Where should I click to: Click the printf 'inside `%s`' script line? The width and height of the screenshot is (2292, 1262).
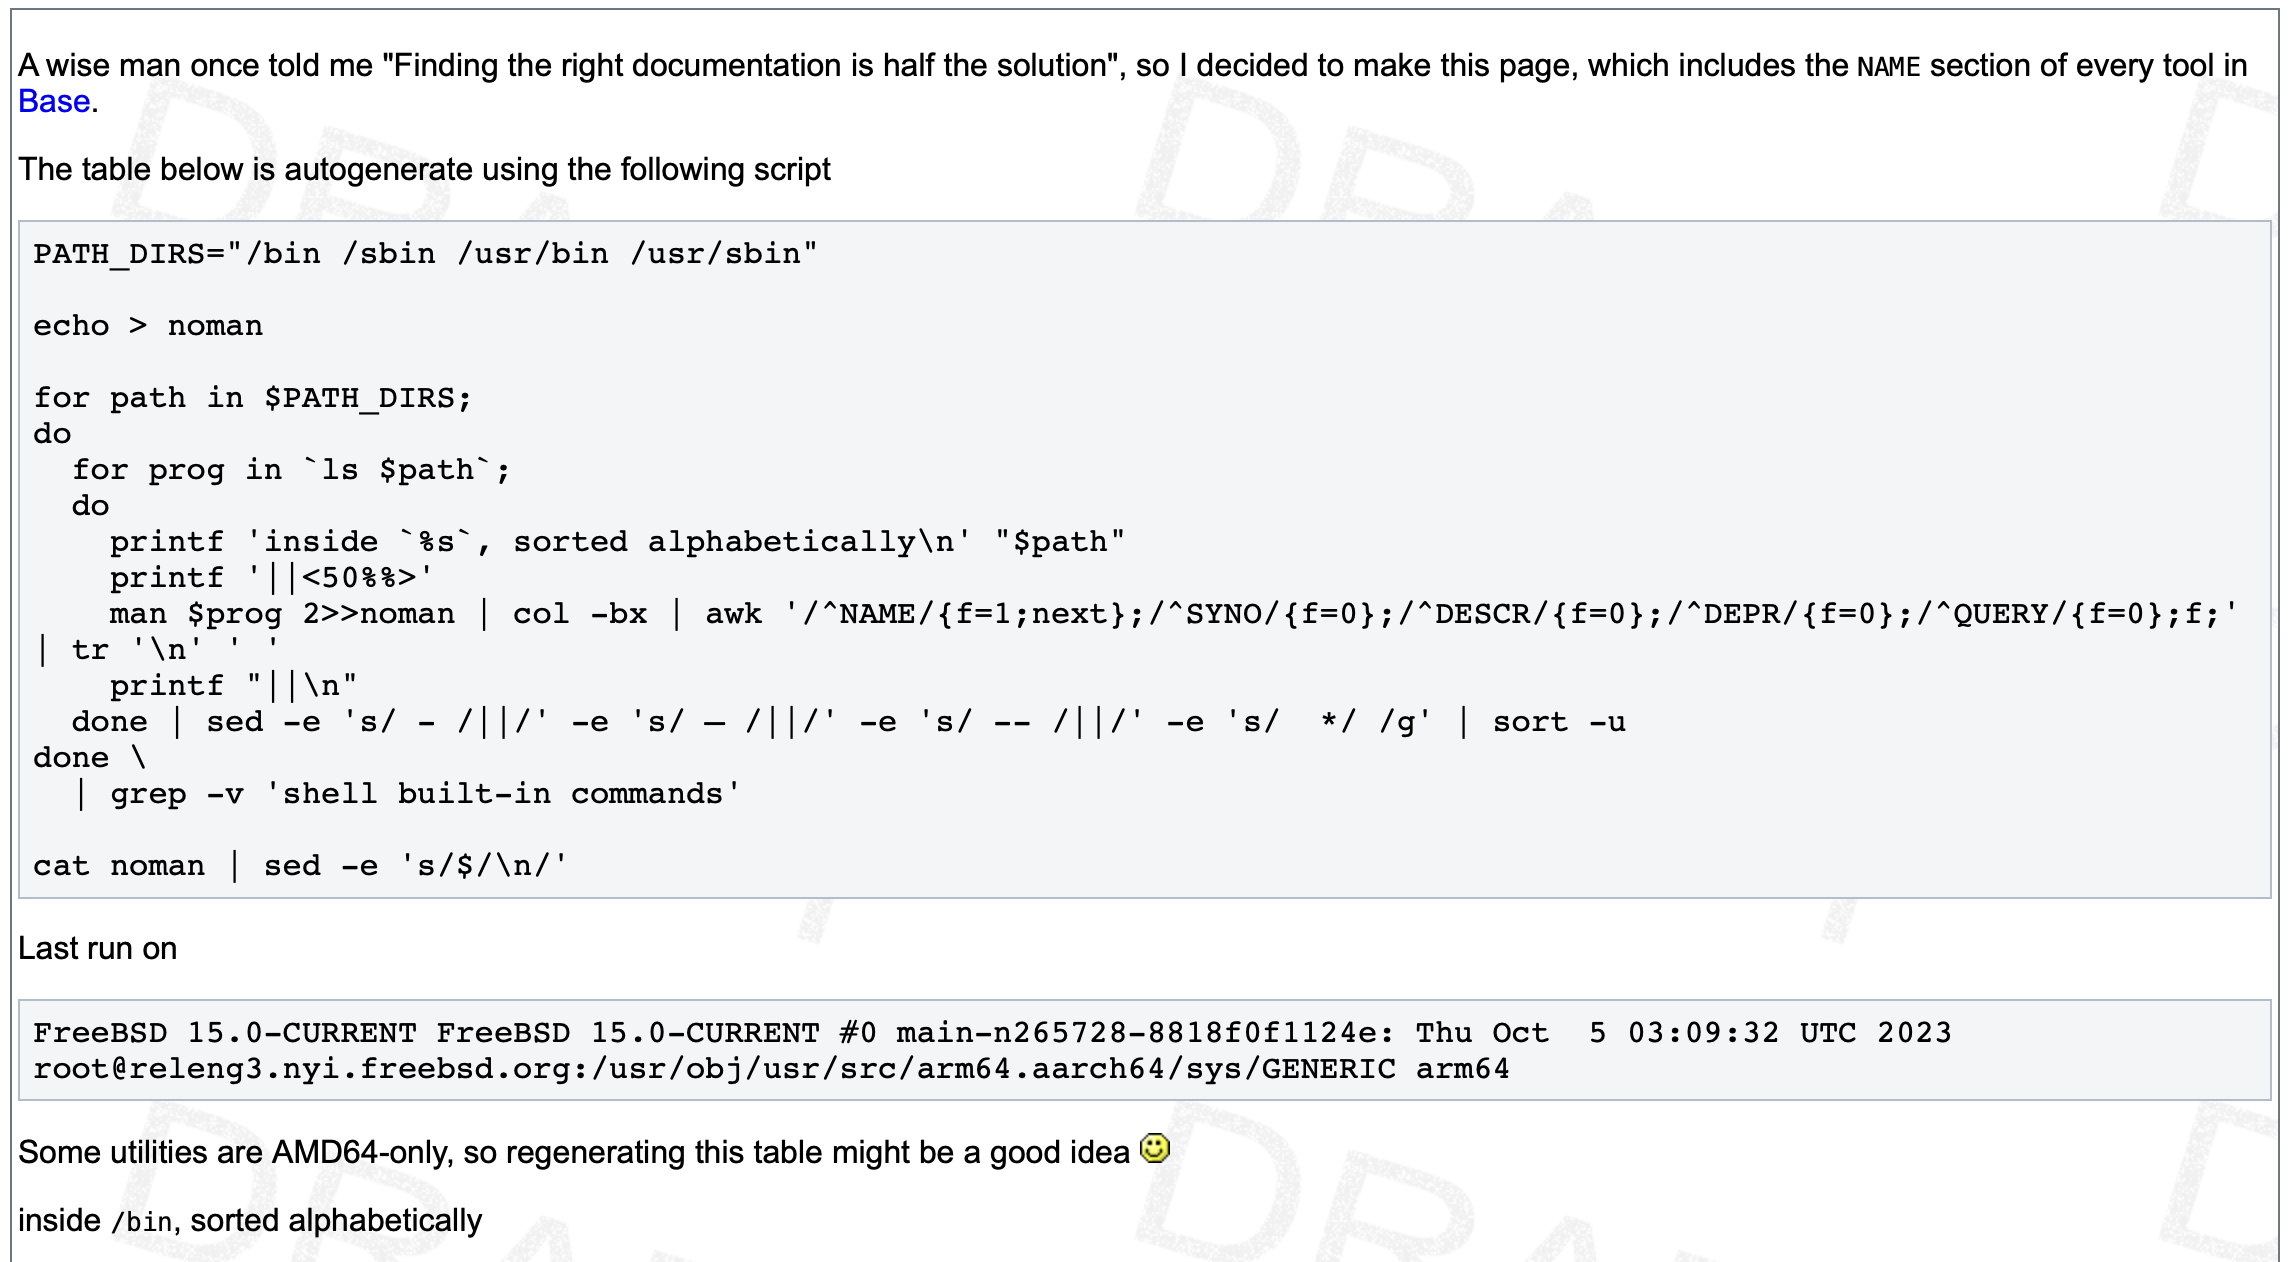point(617,542)
